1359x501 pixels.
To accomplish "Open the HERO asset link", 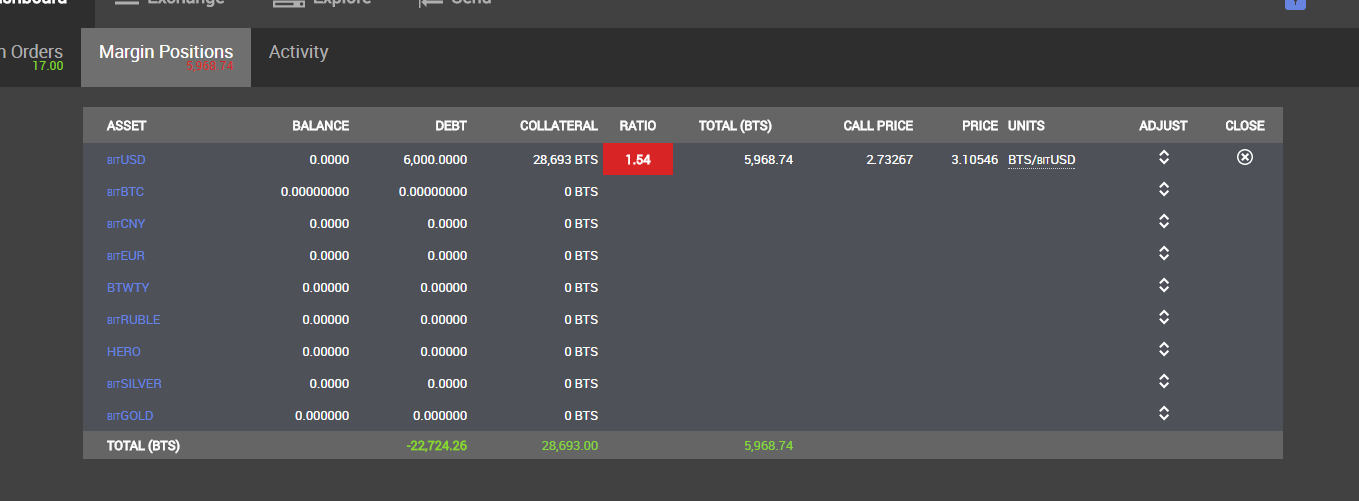I will coord(124,352).
